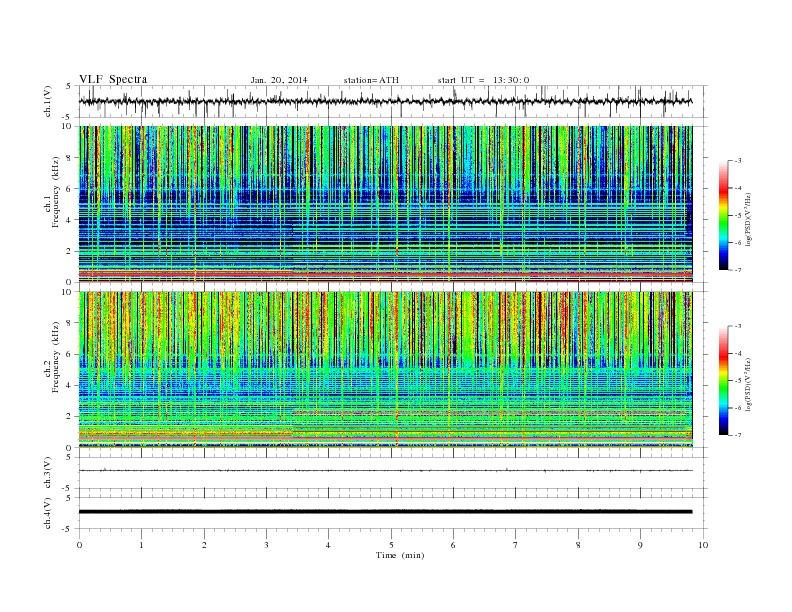Click the "VLF Spectra" title text
Image resolution: width=792 pixels, height=612 pixels.
[113, 79]
